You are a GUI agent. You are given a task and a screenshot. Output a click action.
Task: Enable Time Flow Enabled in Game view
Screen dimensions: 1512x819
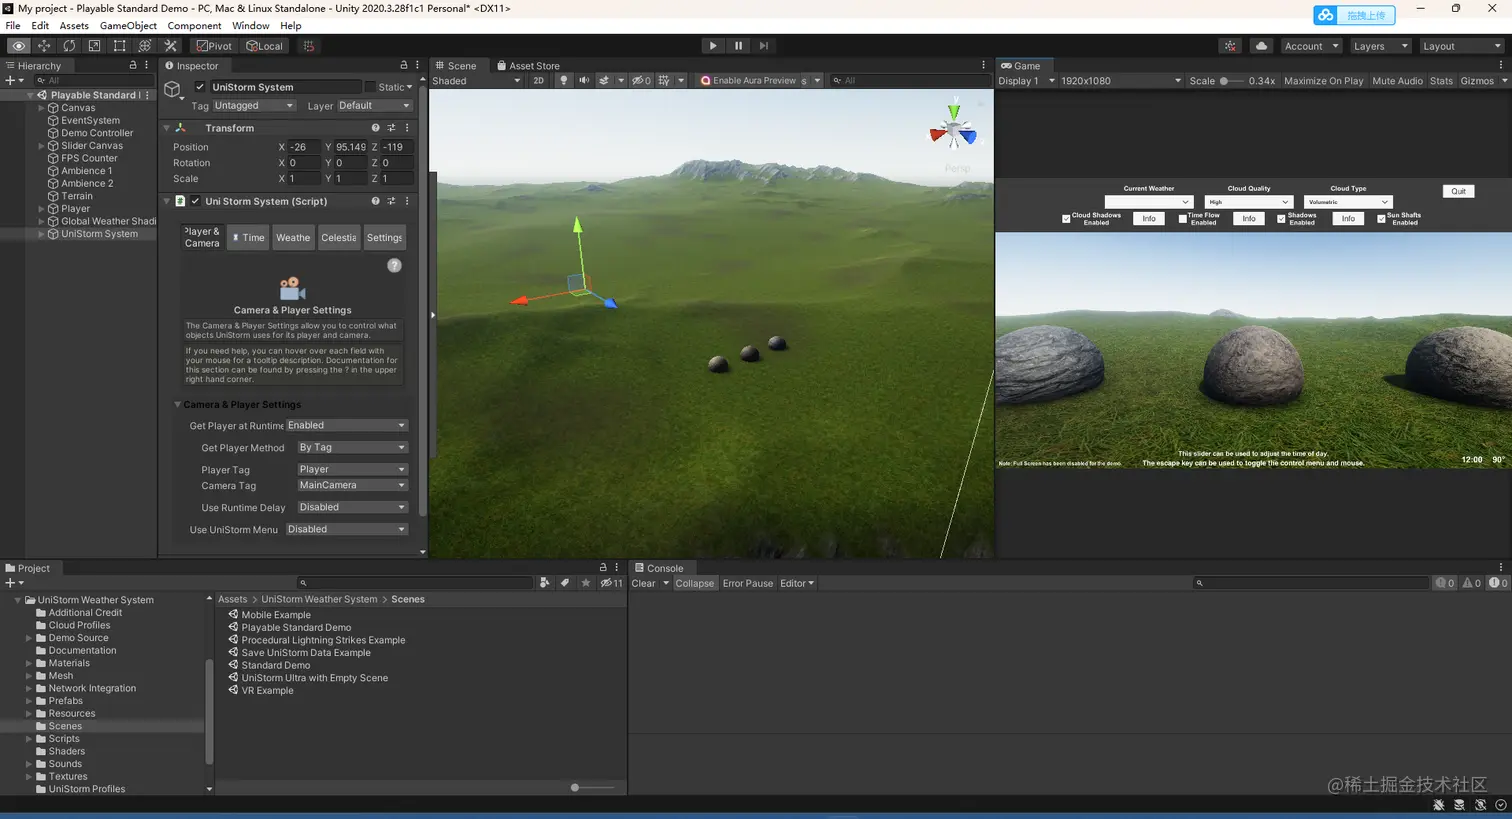1182,219
